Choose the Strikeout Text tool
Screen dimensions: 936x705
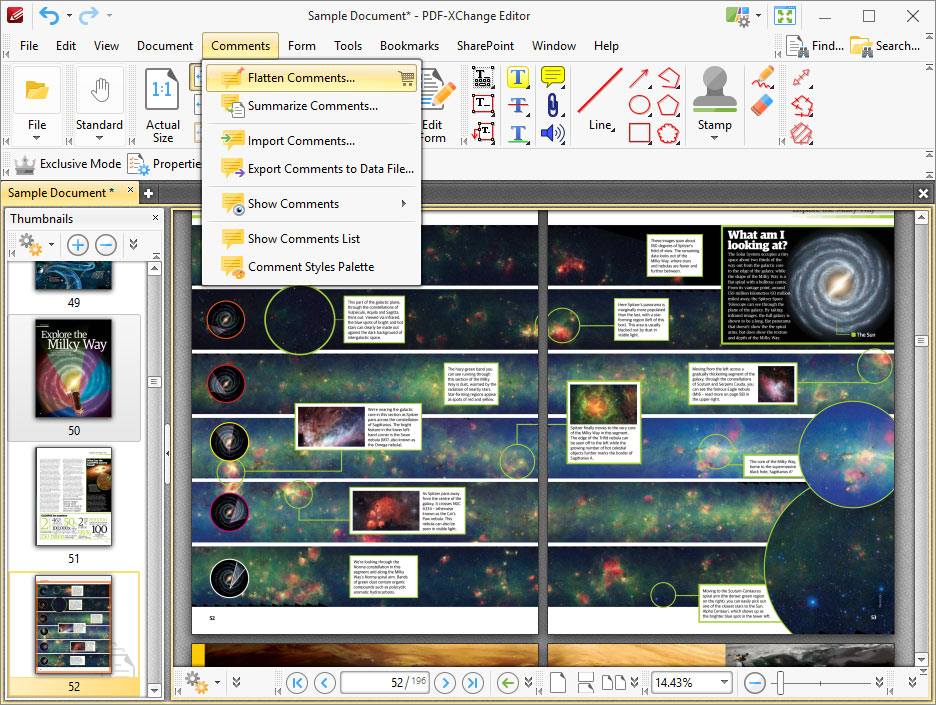518,105
